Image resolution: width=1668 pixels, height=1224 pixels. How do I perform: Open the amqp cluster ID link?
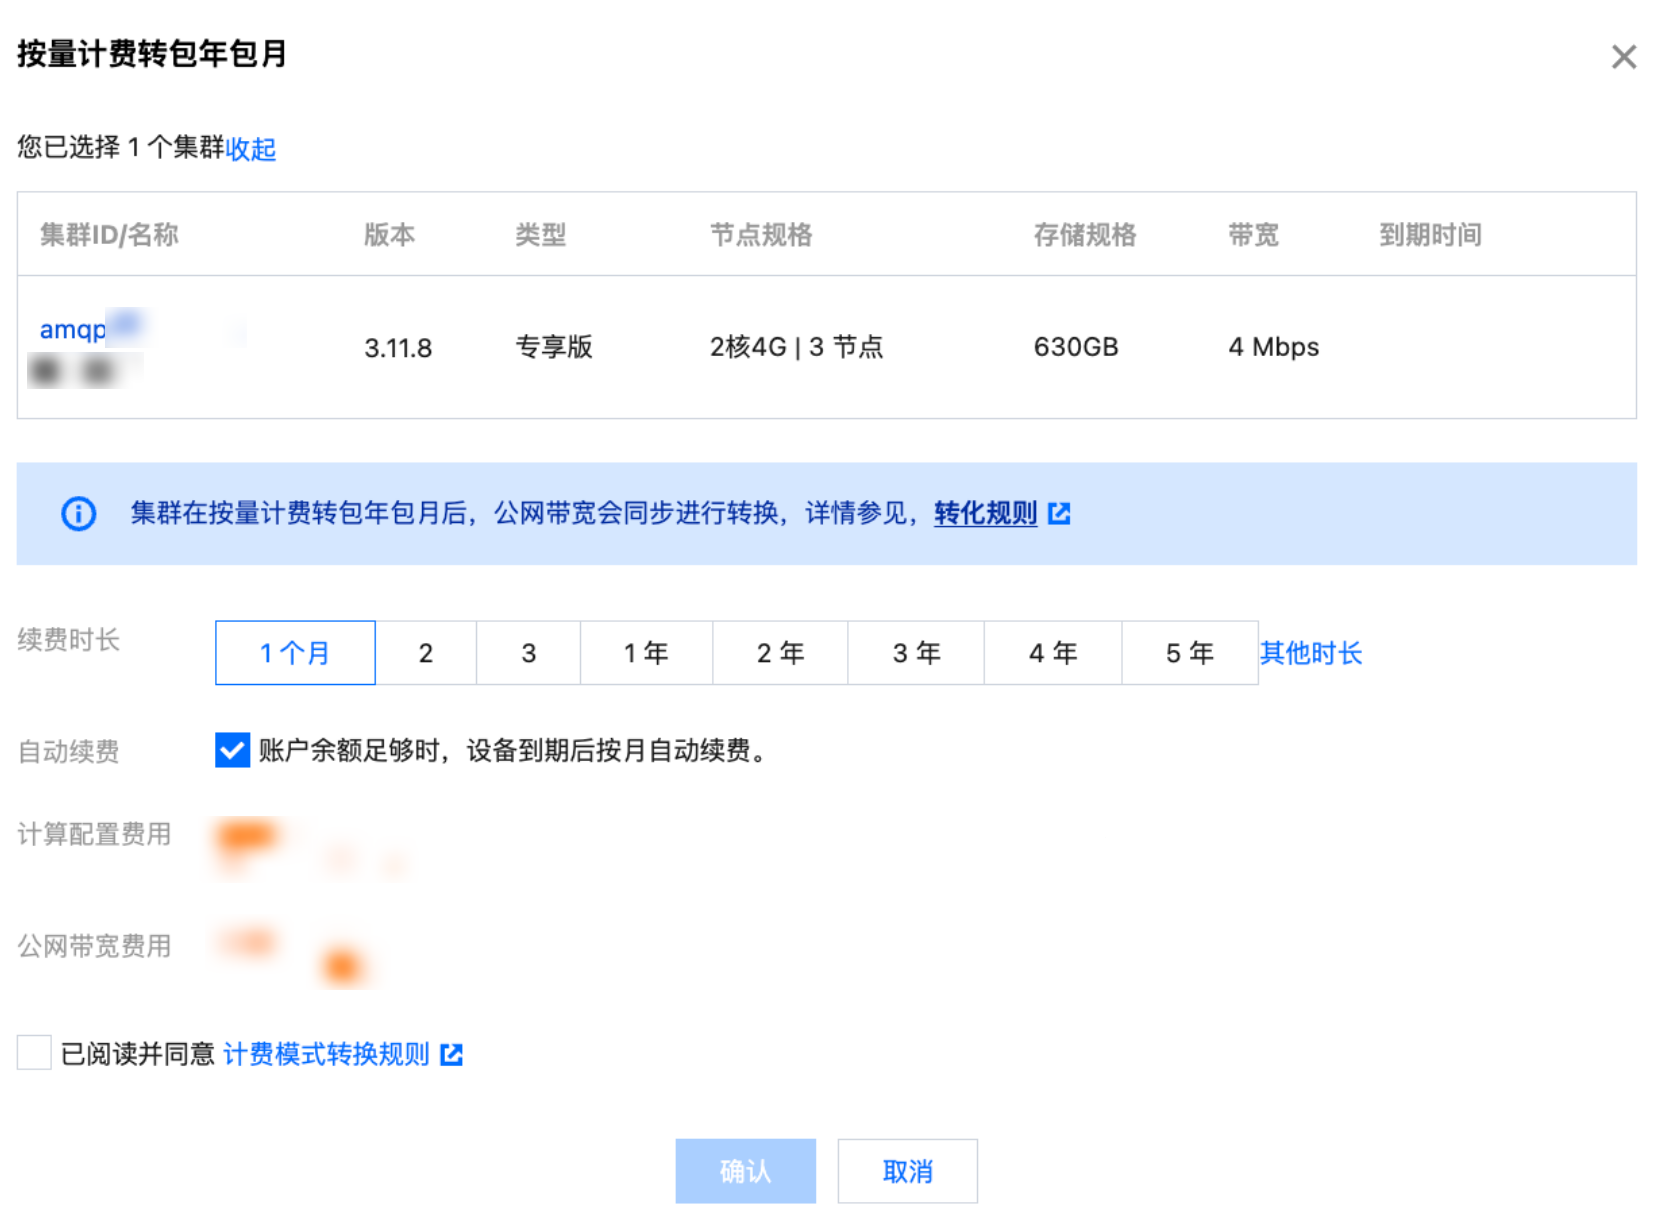click(x=73, y=329)
